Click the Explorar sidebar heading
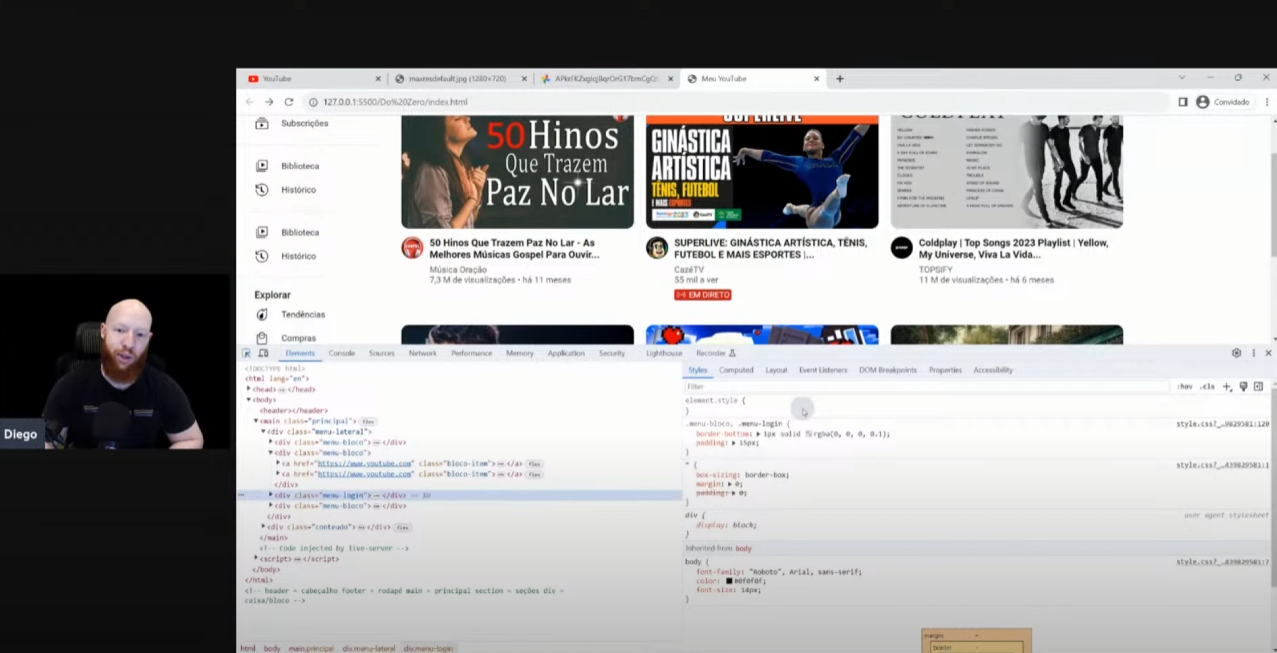 [272, 295]
